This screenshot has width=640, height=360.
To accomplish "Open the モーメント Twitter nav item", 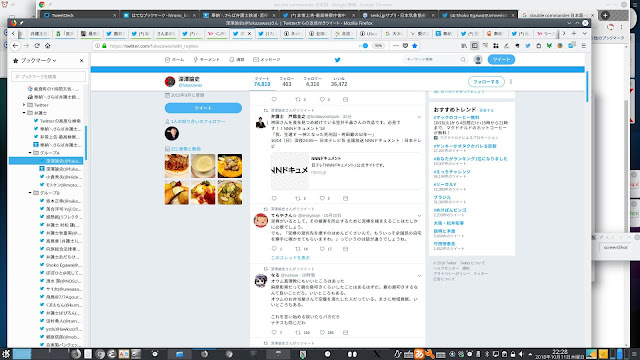I will (x=207, y=60).
